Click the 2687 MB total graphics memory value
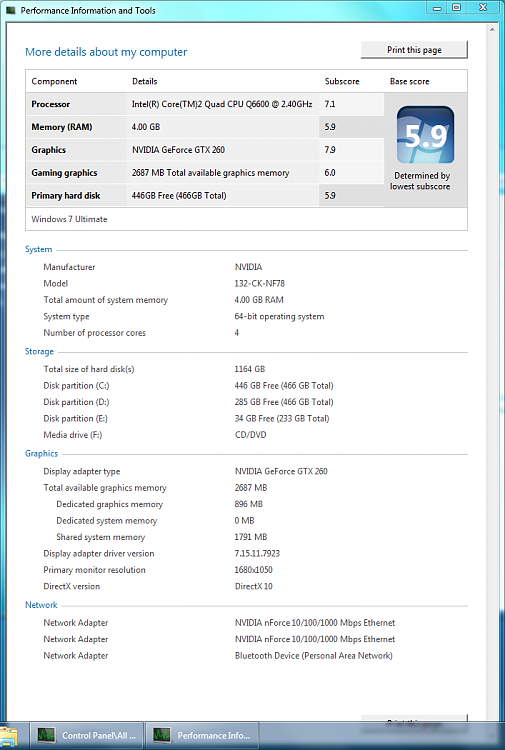 coord(251,488)
